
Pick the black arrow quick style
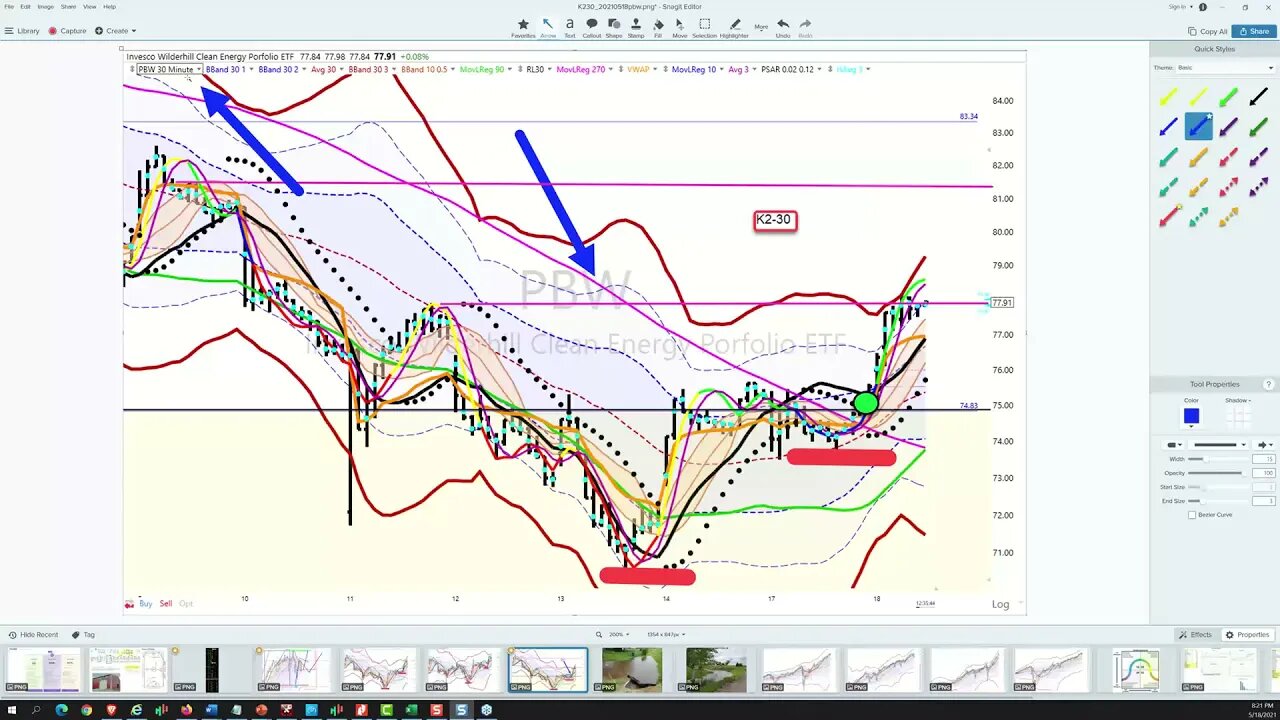tap(1258, 97)
